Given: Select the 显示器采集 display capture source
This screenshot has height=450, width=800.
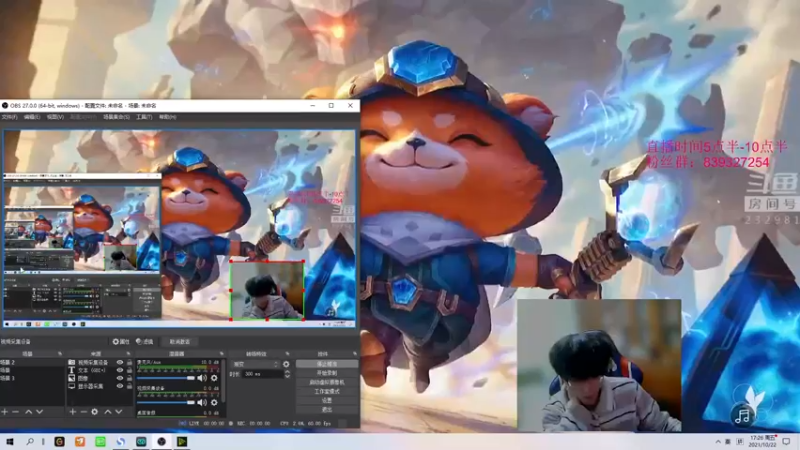Looking at the screenshot, I should pos(91,386).
